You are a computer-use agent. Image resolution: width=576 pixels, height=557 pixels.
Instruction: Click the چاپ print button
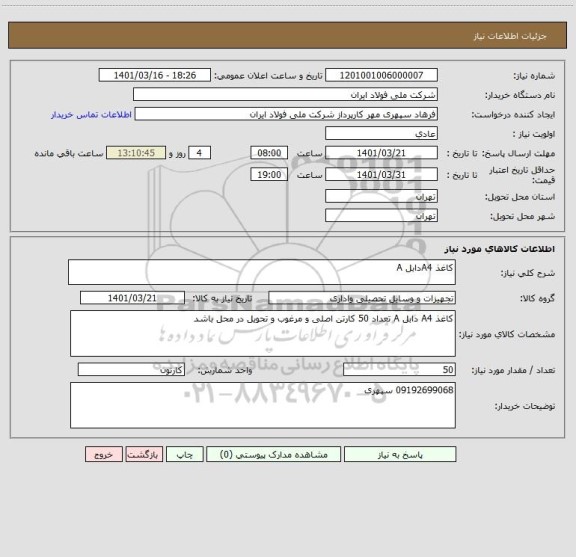click(184, 454)
